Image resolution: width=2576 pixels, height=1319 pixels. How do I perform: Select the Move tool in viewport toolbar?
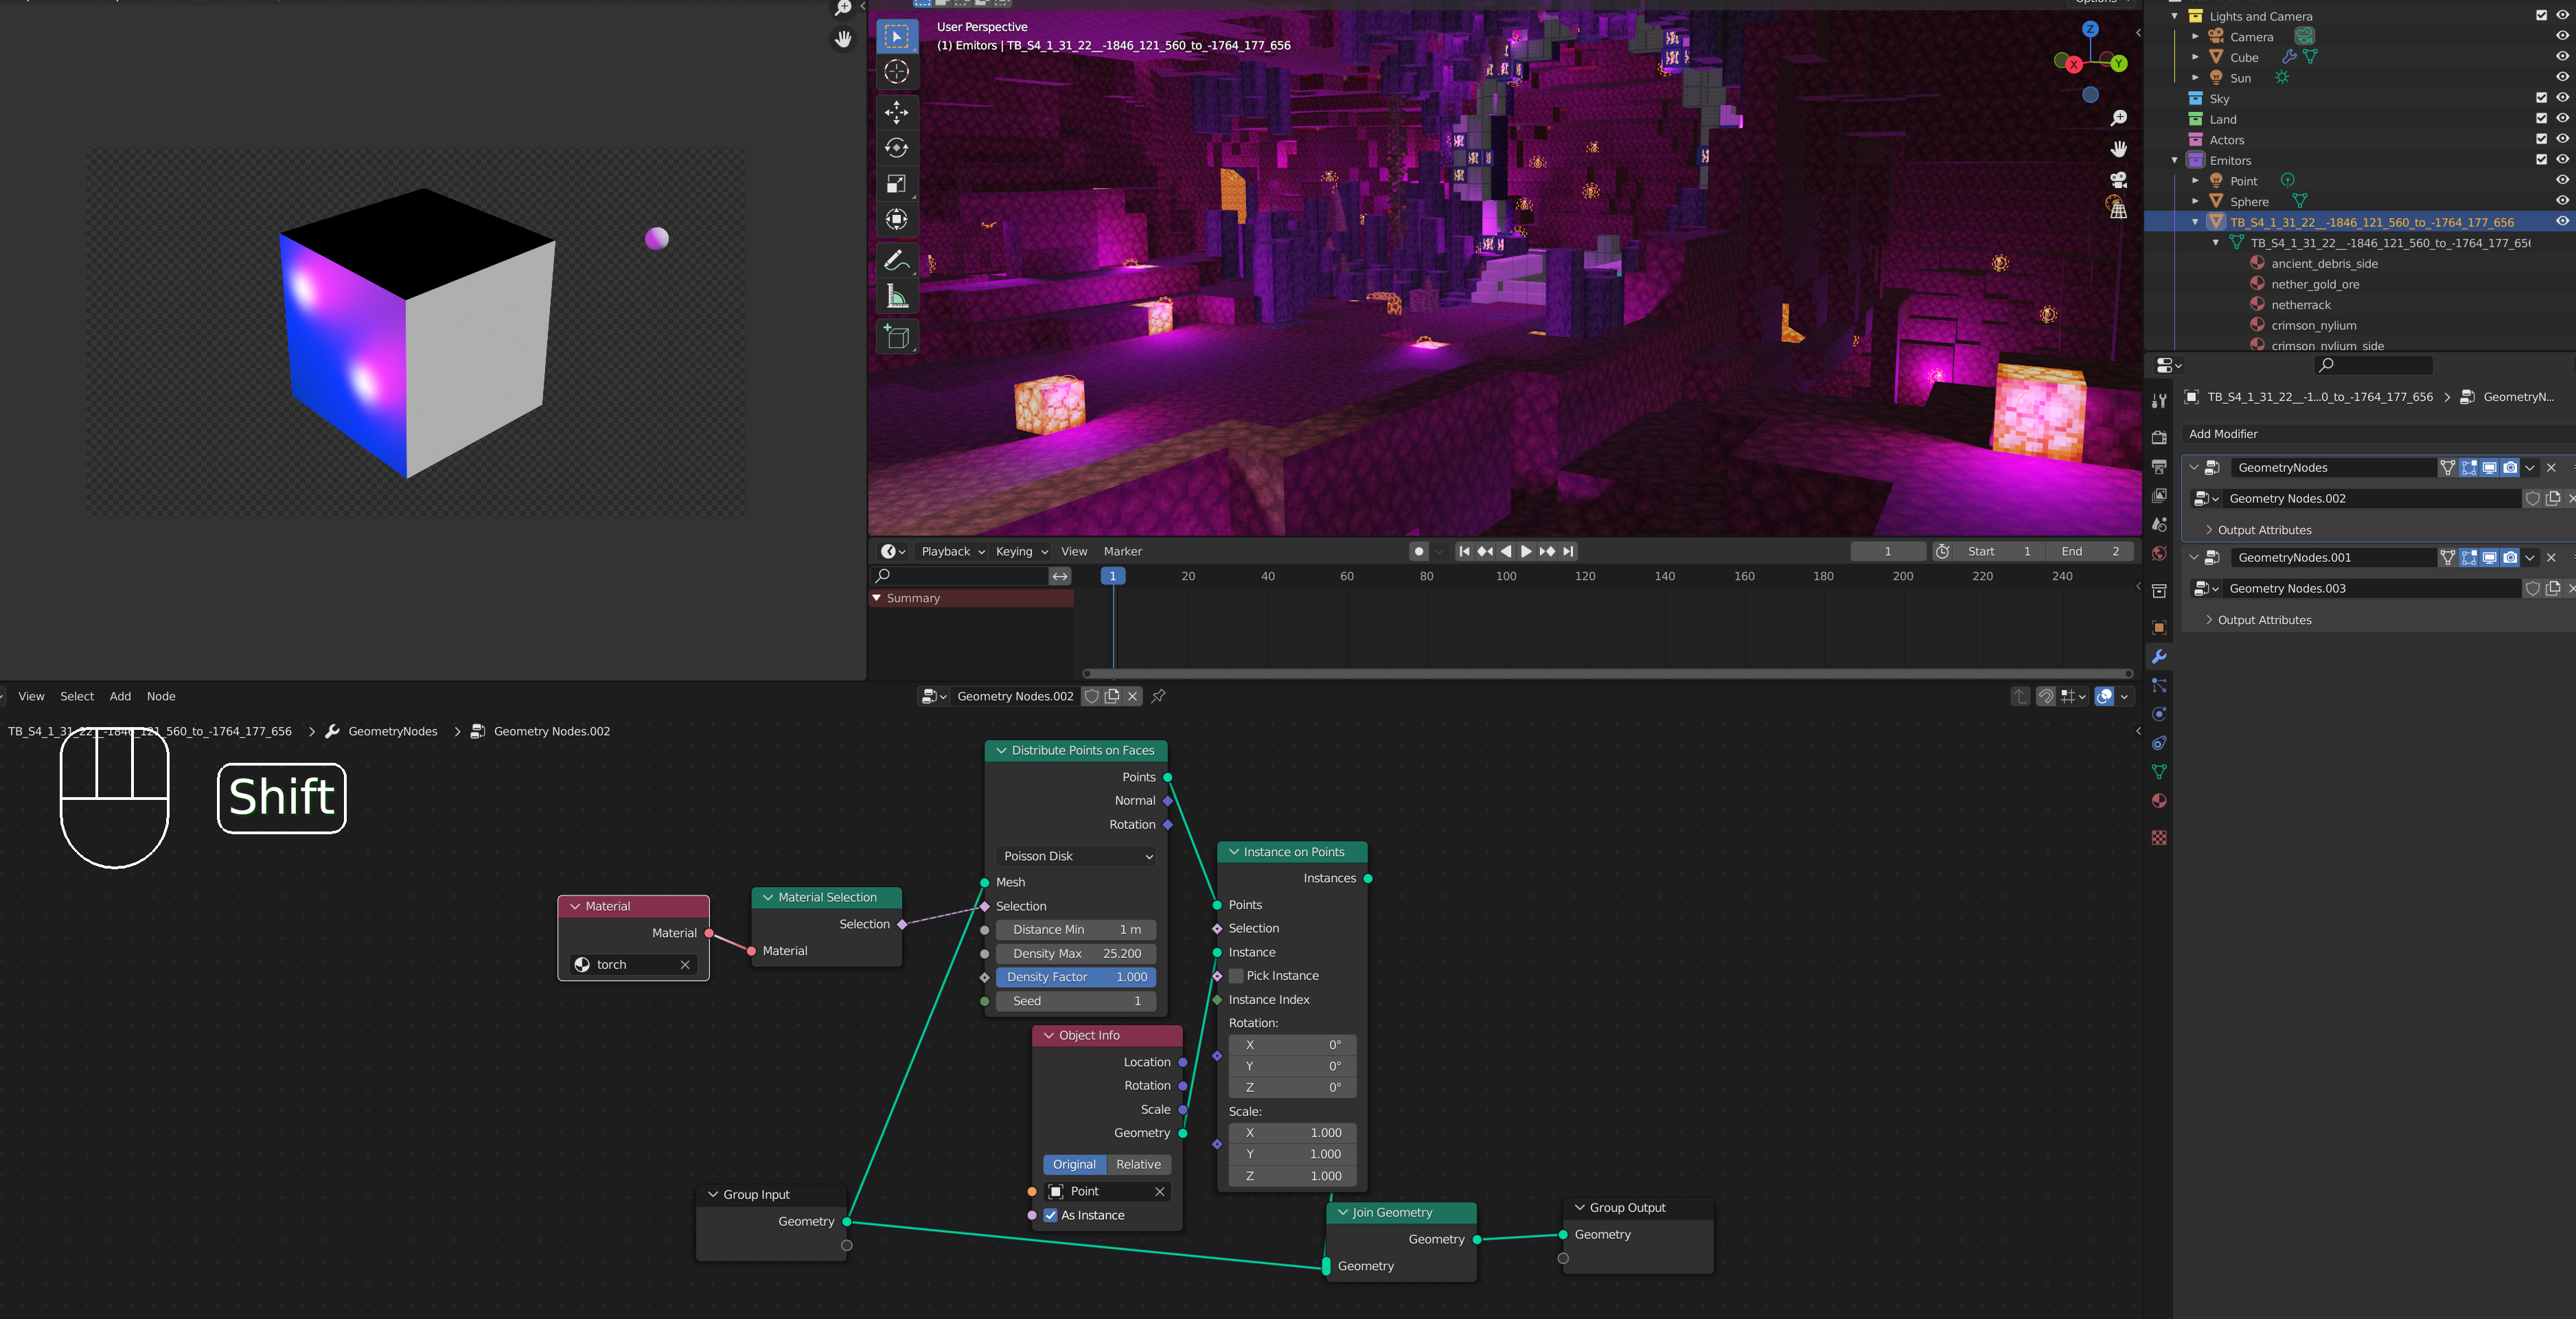click(896, 111)
